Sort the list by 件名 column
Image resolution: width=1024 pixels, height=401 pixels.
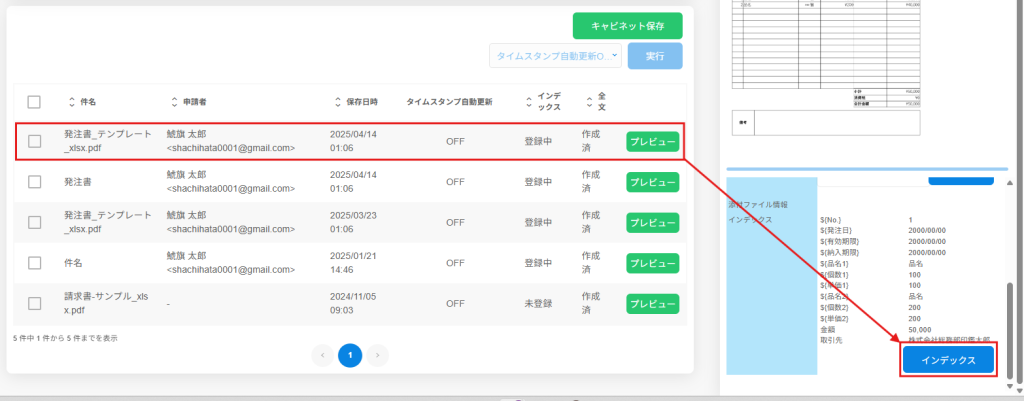click(71, 102)
